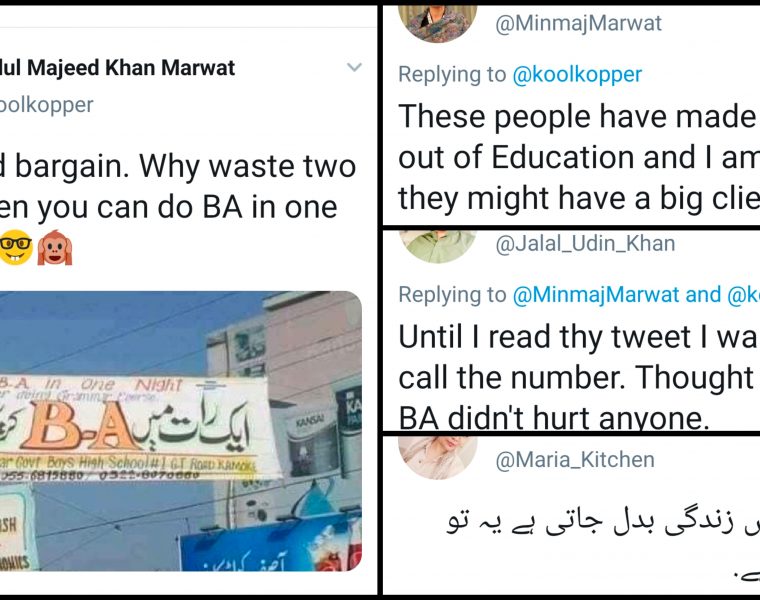Viewport: 760px width, 600px height.
Task: Click @koolkopper in the first Replying to line
Action: (578, 74)
